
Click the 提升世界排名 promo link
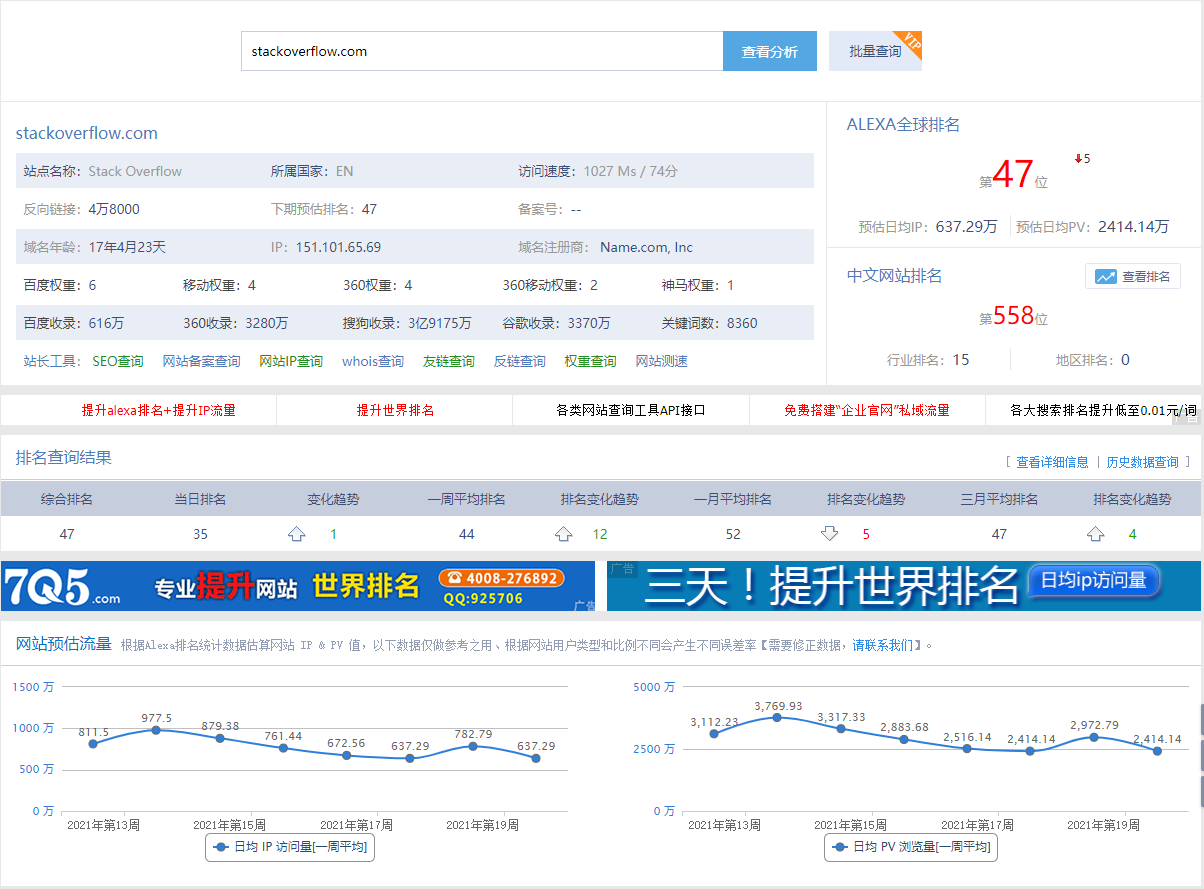(396, 410)
